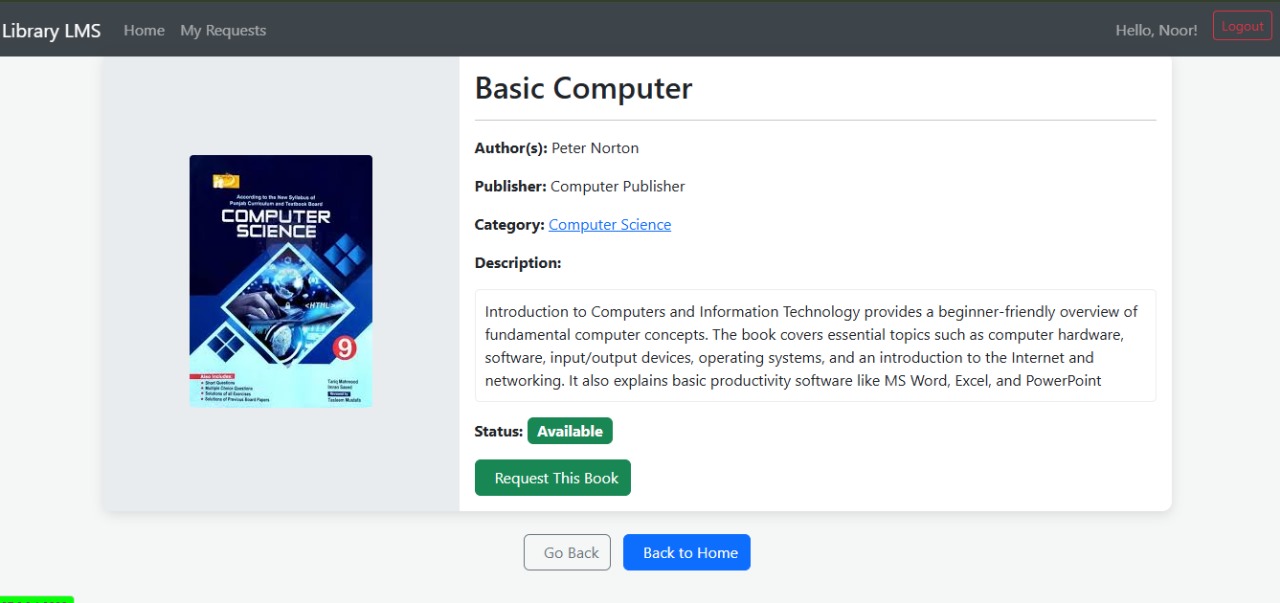1280x603 pixels.
Task: Click the Computer Science book cover image
Action: pos(281,281)
